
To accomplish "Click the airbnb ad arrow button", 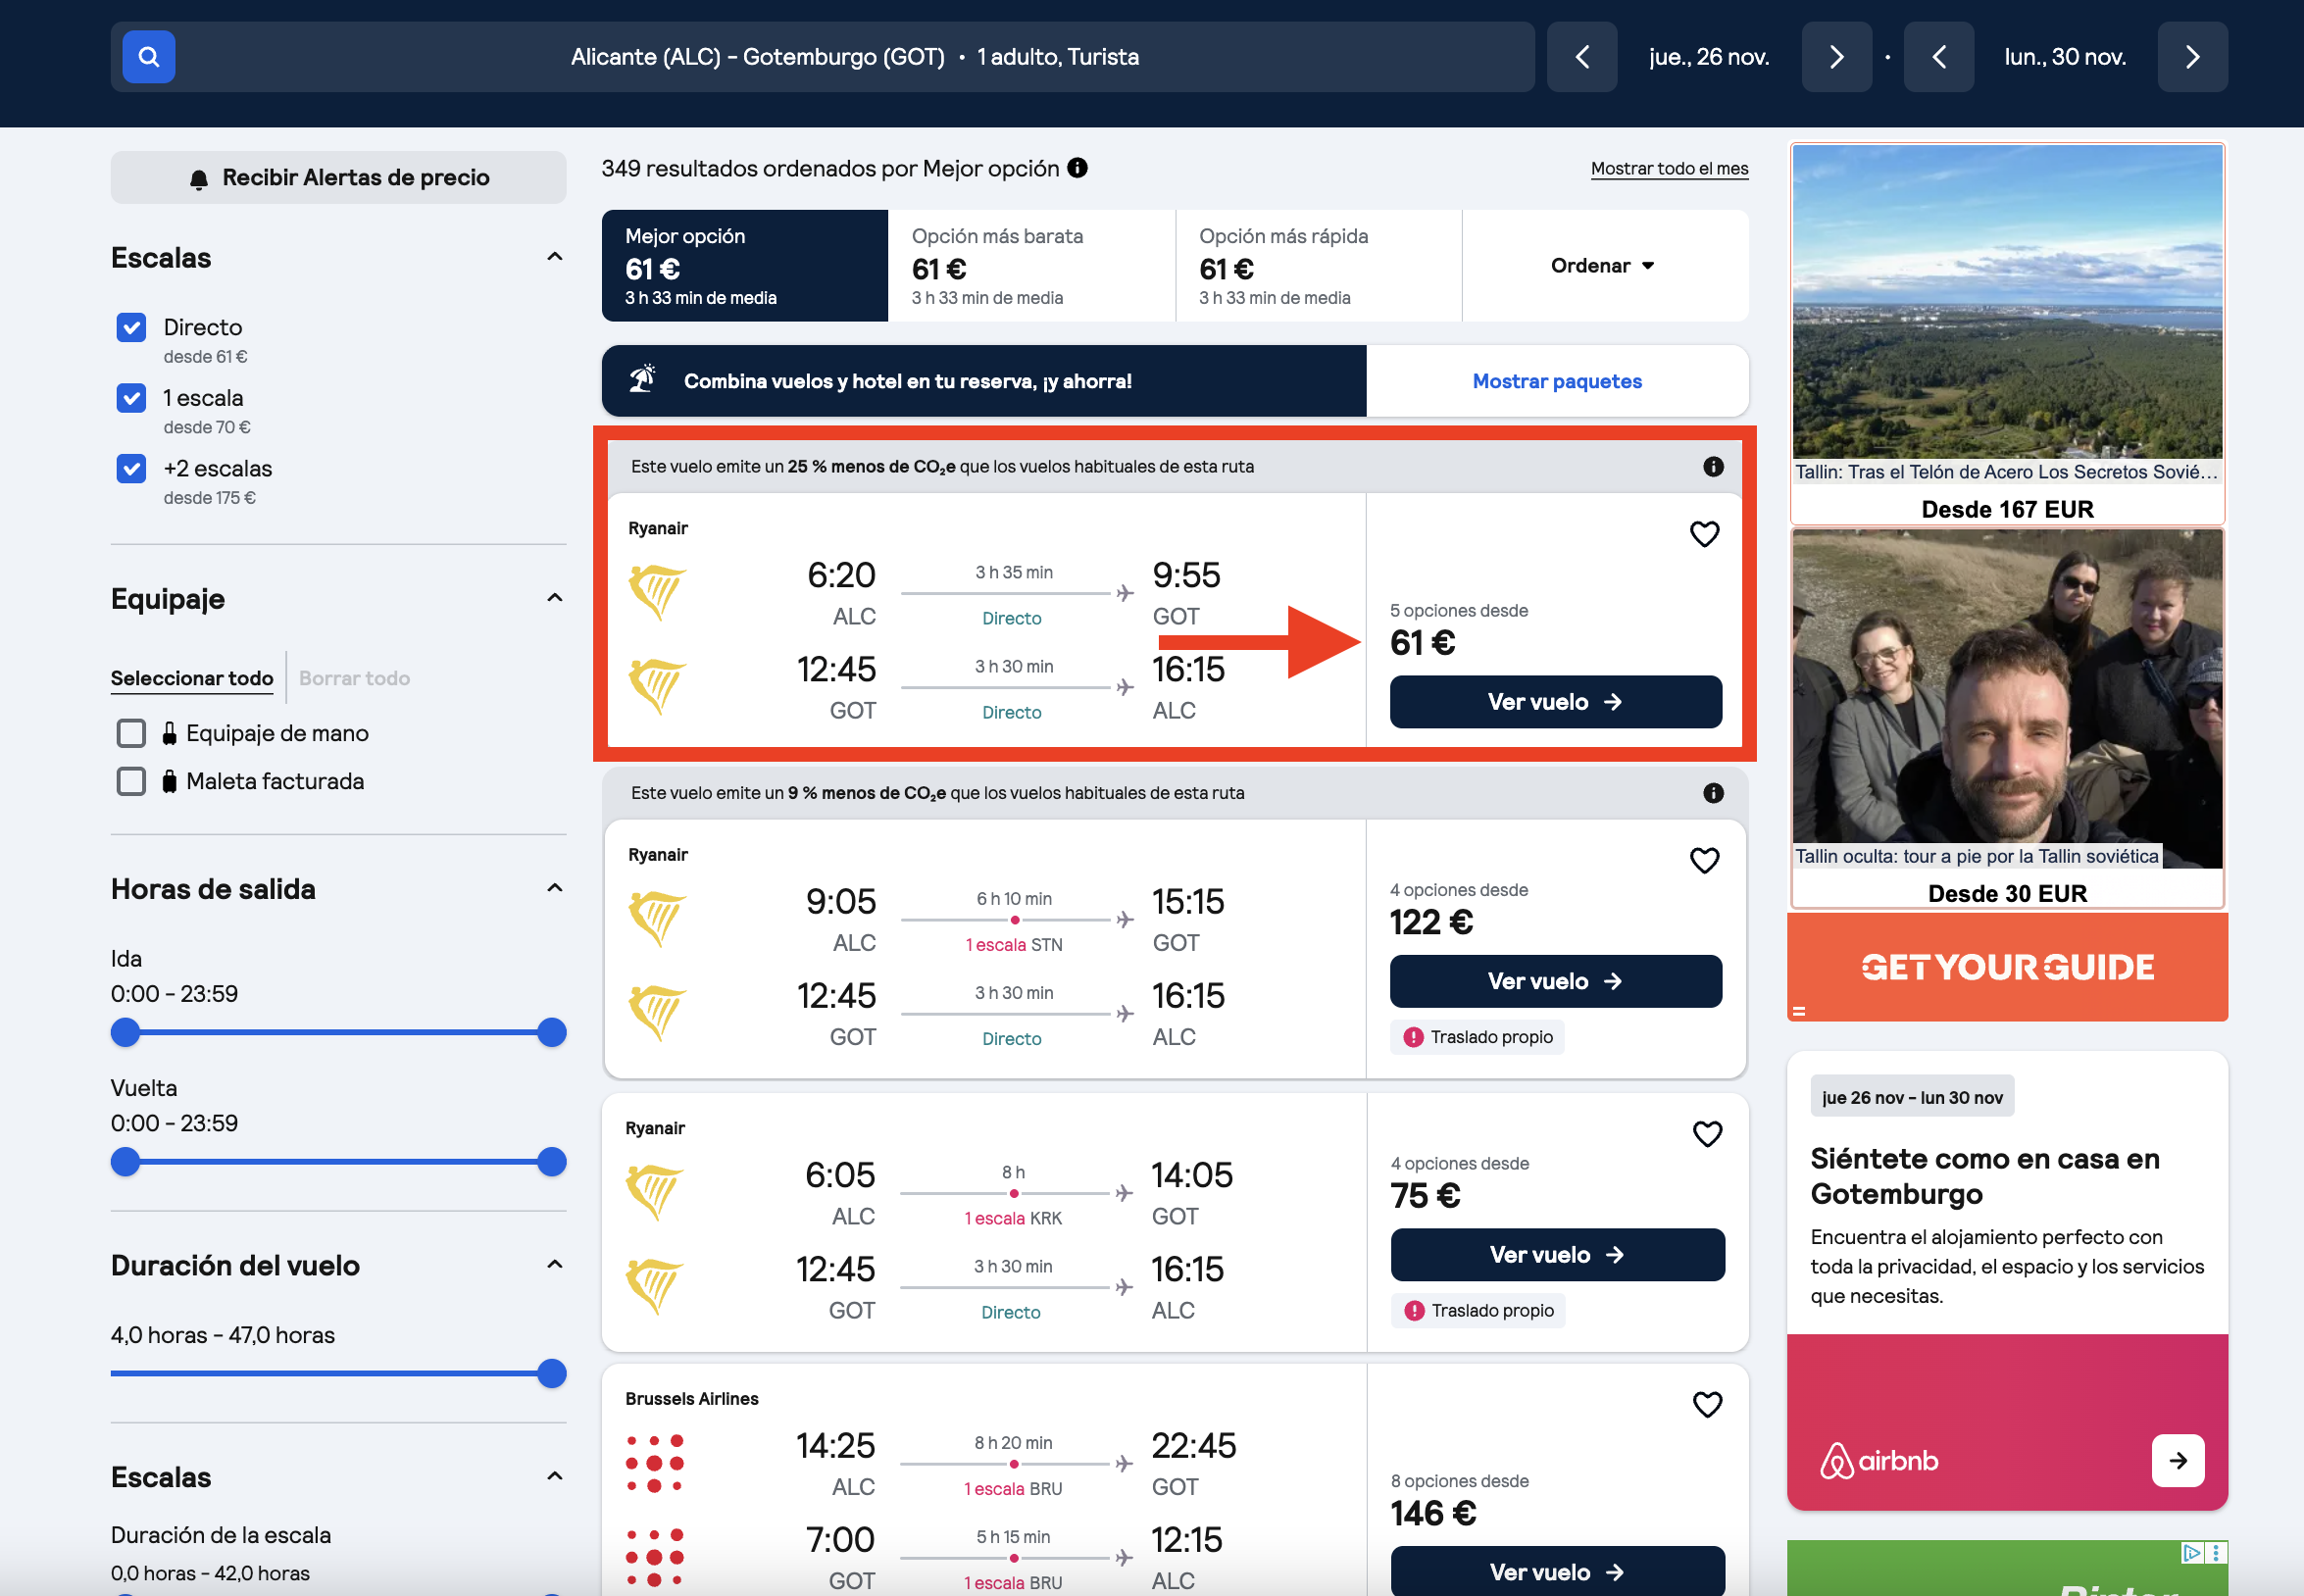I will point(2178,1460).
